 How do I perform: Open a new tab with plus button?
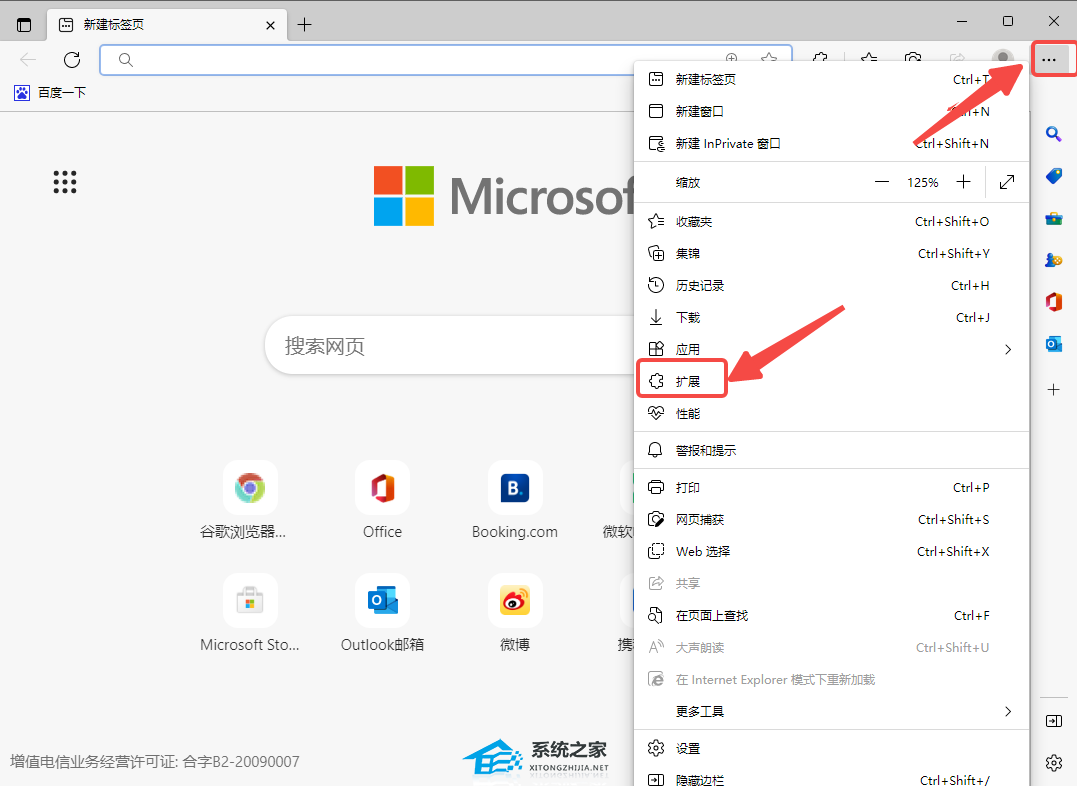pos(304,25)
